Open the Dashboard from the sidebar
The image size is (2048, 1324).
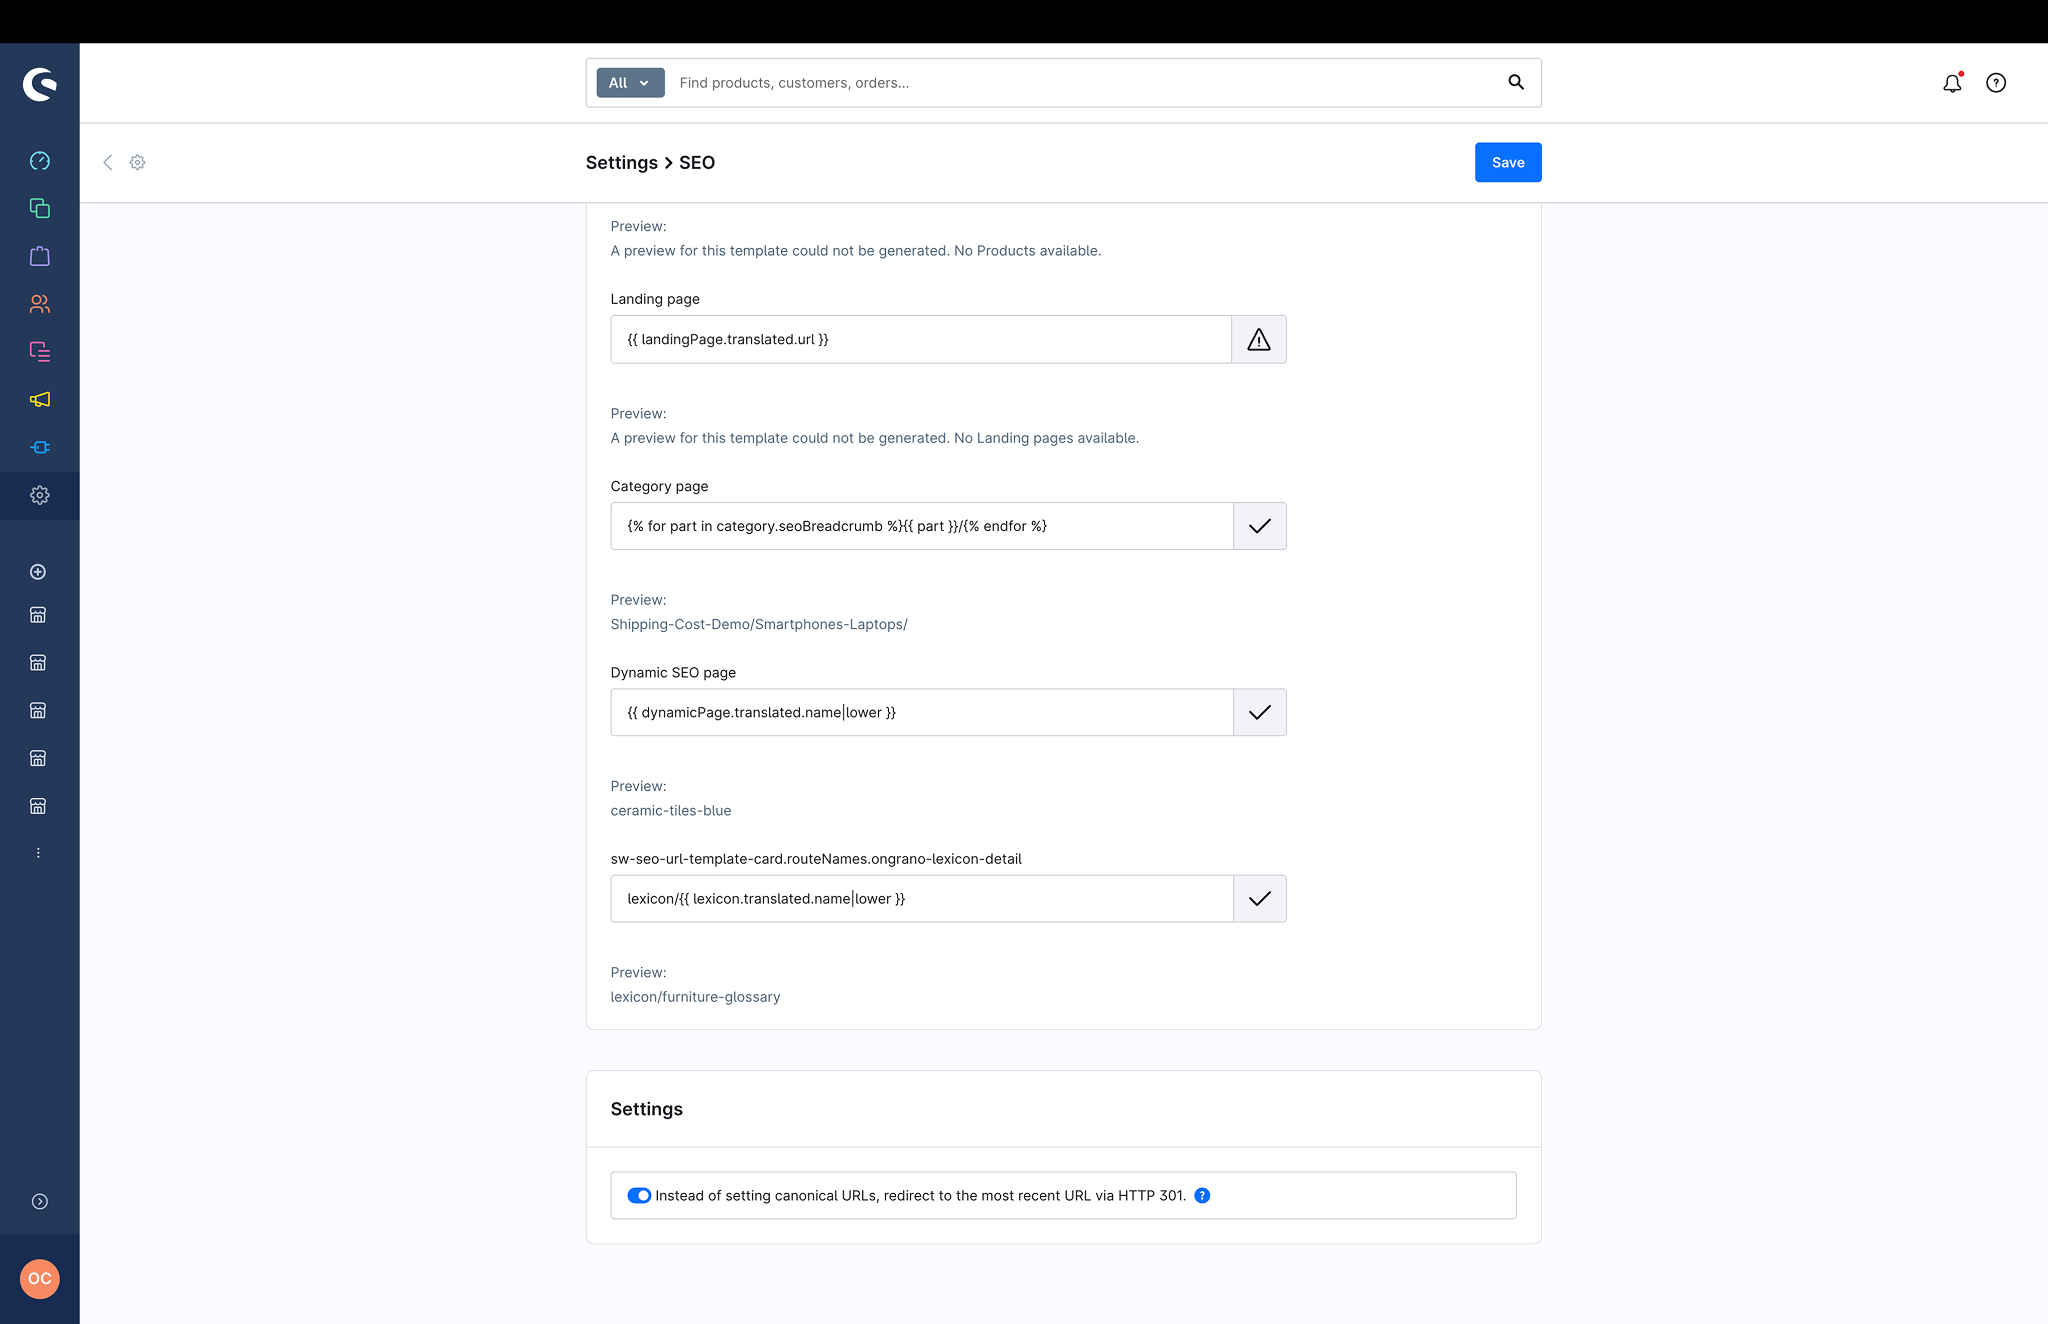pyautogui.click(x=40, y=161)
